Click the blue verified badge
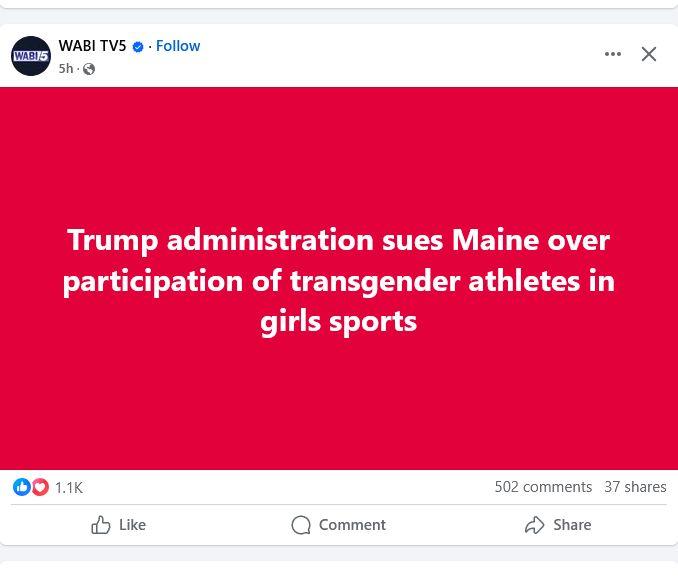 pyautogui.click(x=138, y=46)
